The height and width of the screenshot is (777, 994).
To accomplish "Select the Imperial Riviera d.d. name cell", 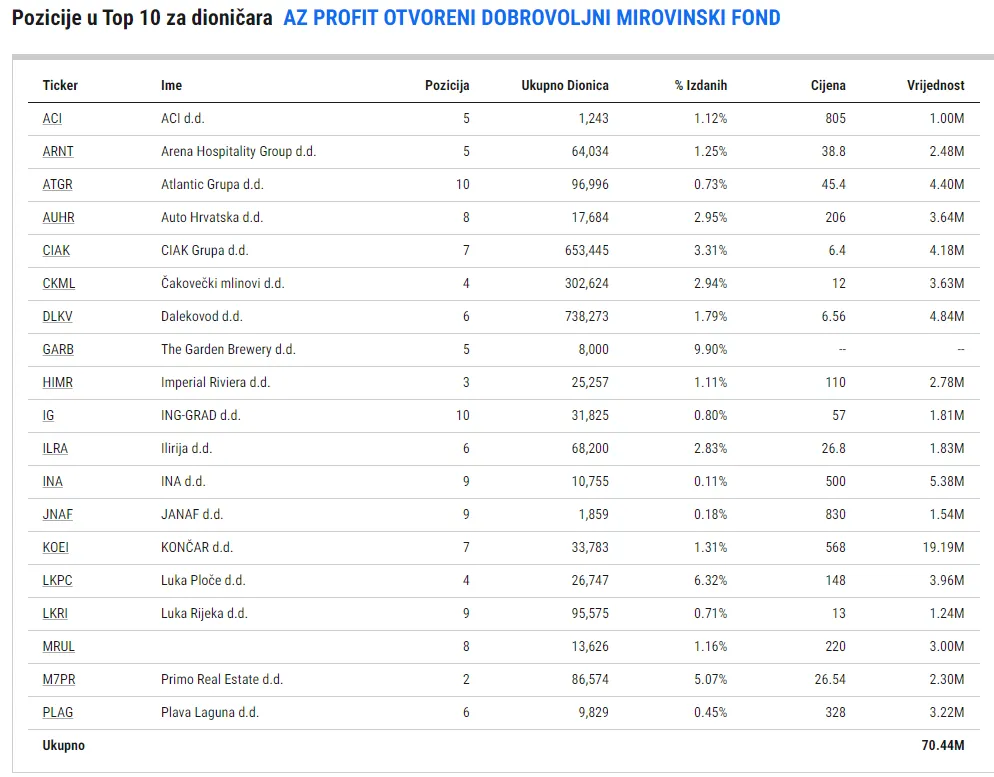I will (x=216, y=382).
